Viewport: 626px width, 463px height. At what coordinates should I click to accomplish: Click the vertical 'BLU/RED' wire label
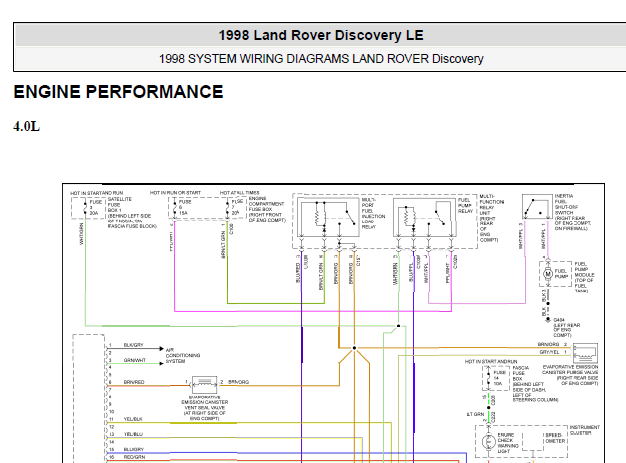(x=298, y=273)
